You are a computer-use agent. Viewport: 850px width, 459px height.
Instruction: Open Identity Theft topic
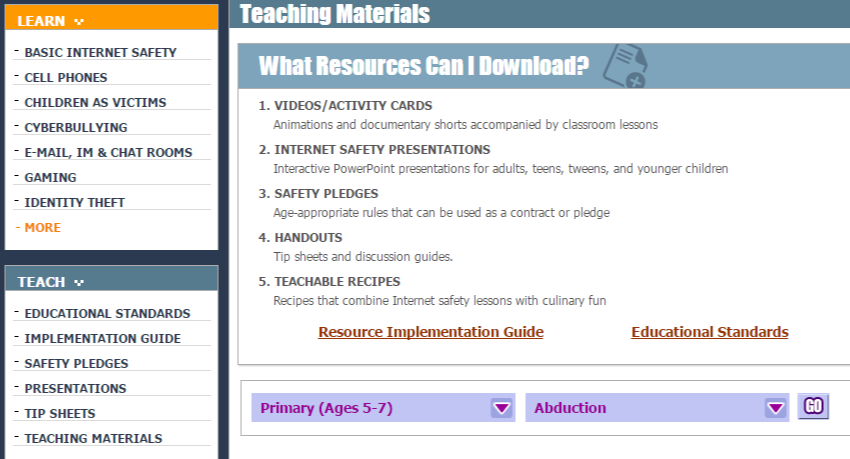74,202
